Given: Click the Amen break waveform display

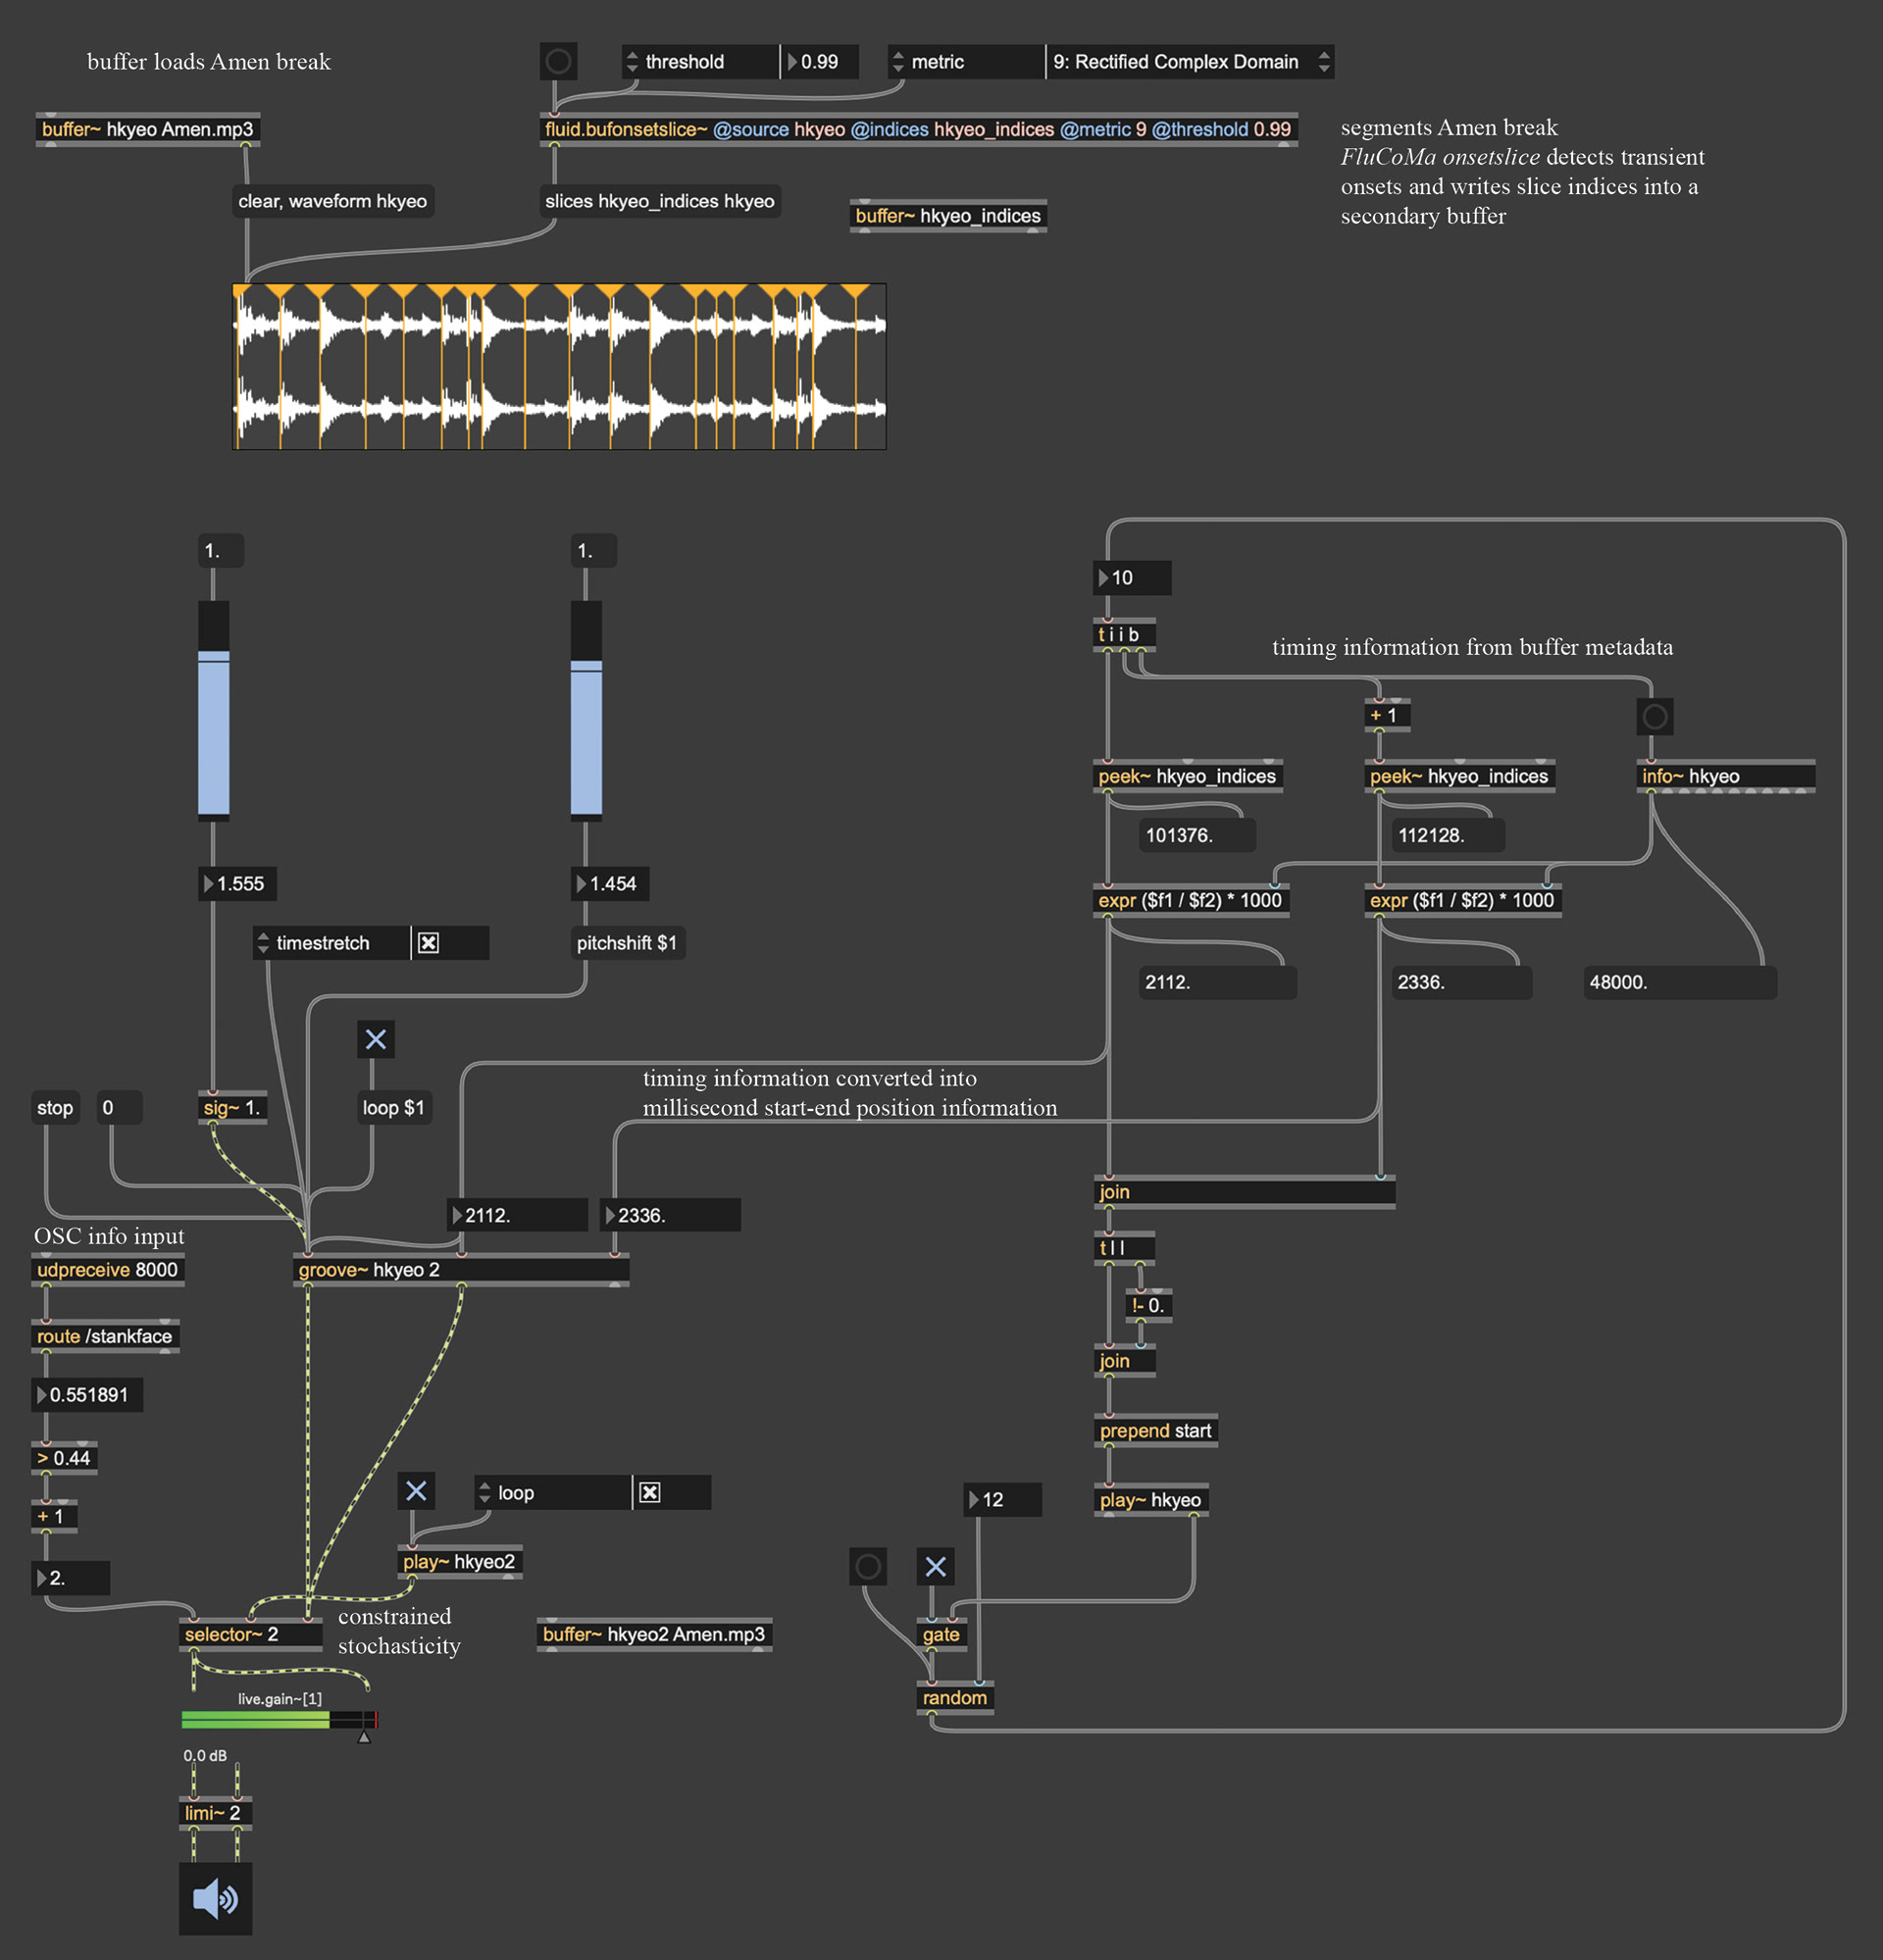Looking at the screenshot, I should tap(559, 367).
